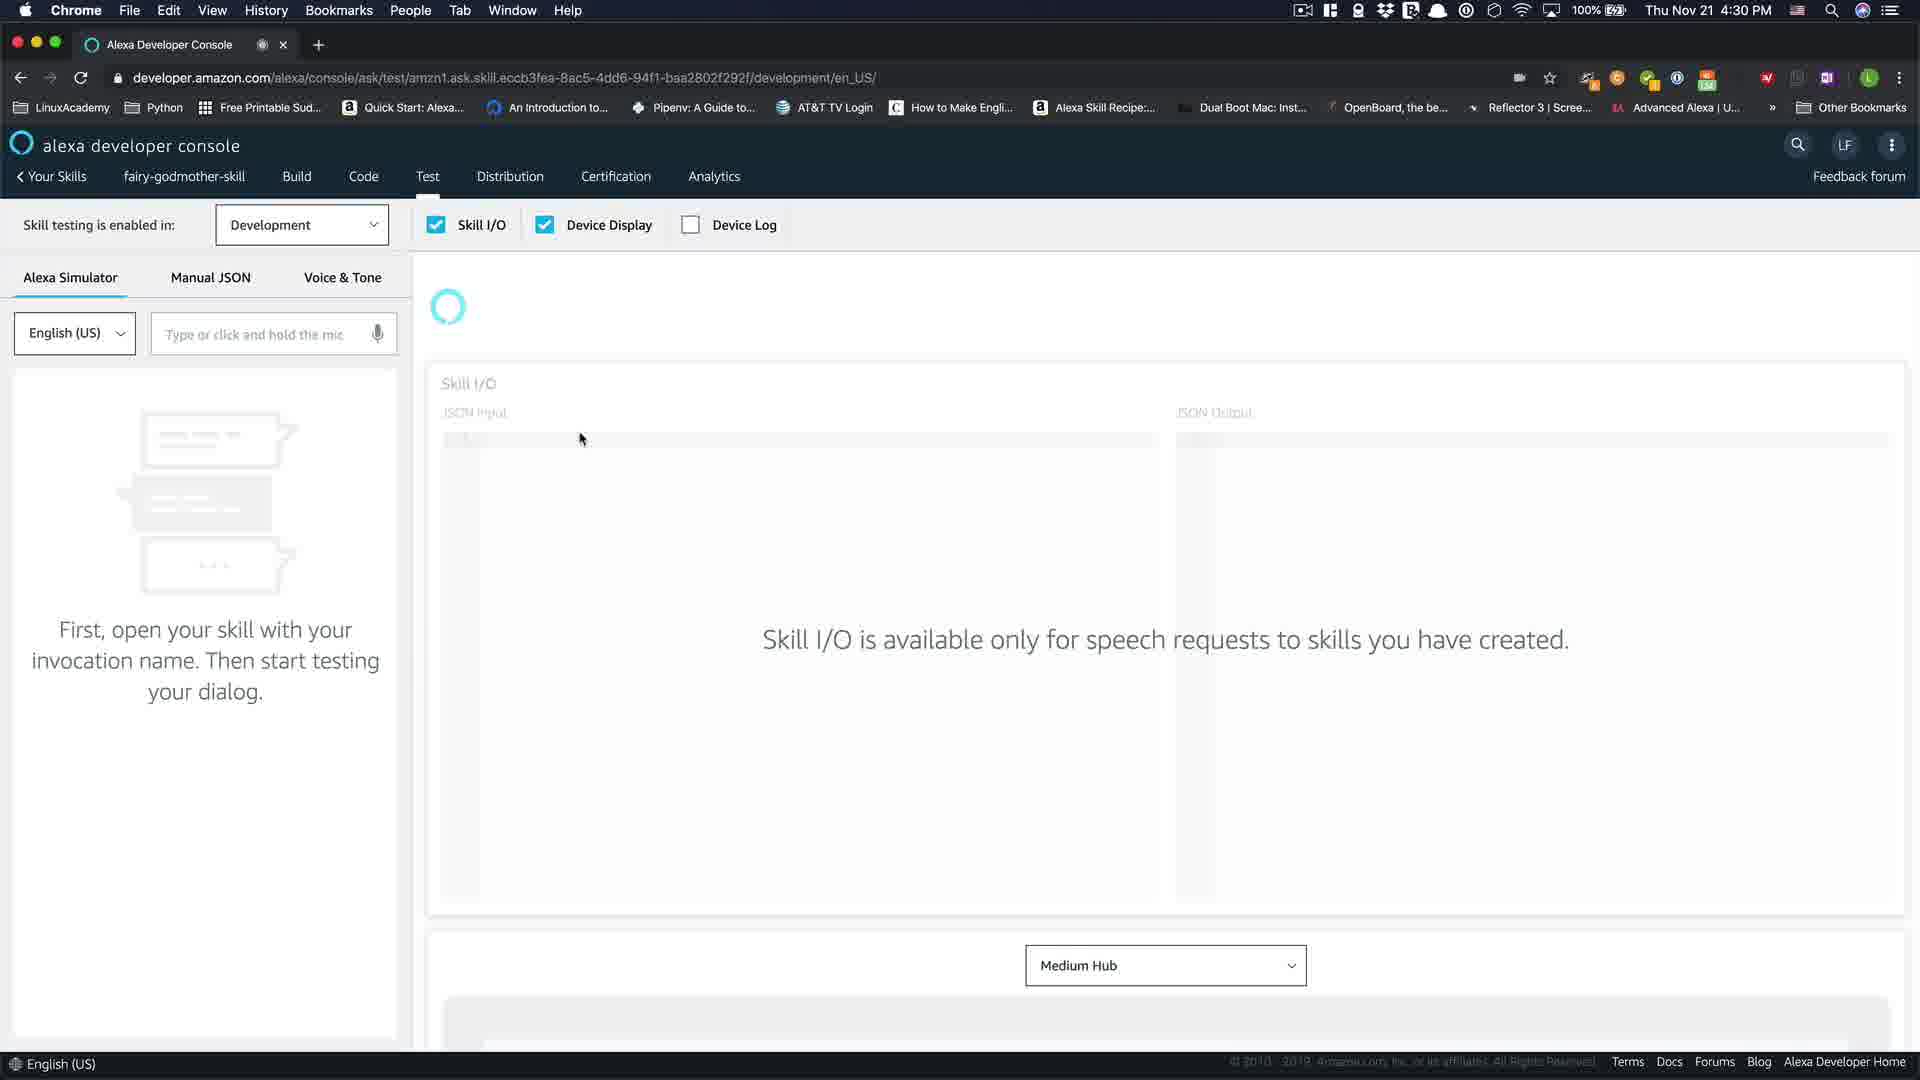Viewport: 1920px width, 1080px height.
Task: Open macOS Spotlight search icon
Action: pyautogui.click(x=1831, y=11)
